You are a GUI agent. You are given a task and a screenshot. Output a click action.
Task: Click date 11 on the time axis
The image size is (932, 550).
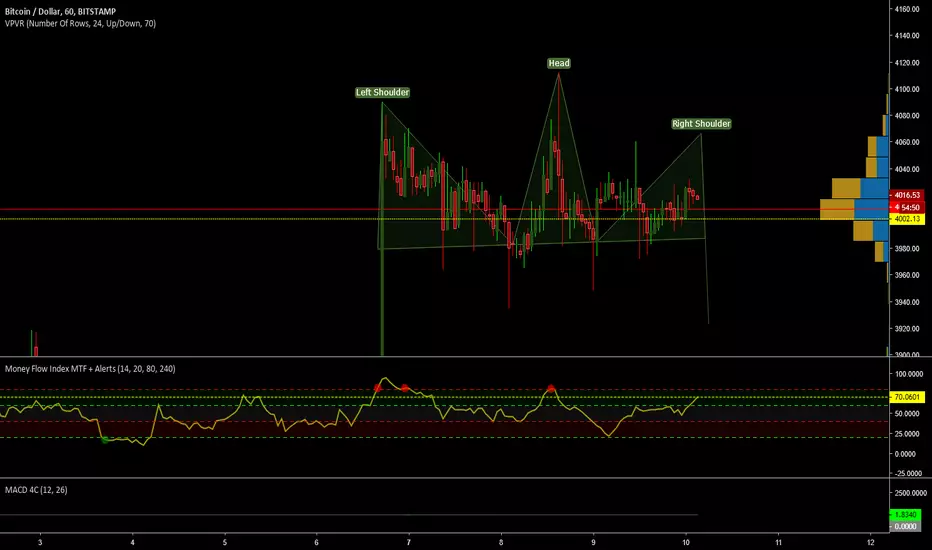[x=779, y=542]
